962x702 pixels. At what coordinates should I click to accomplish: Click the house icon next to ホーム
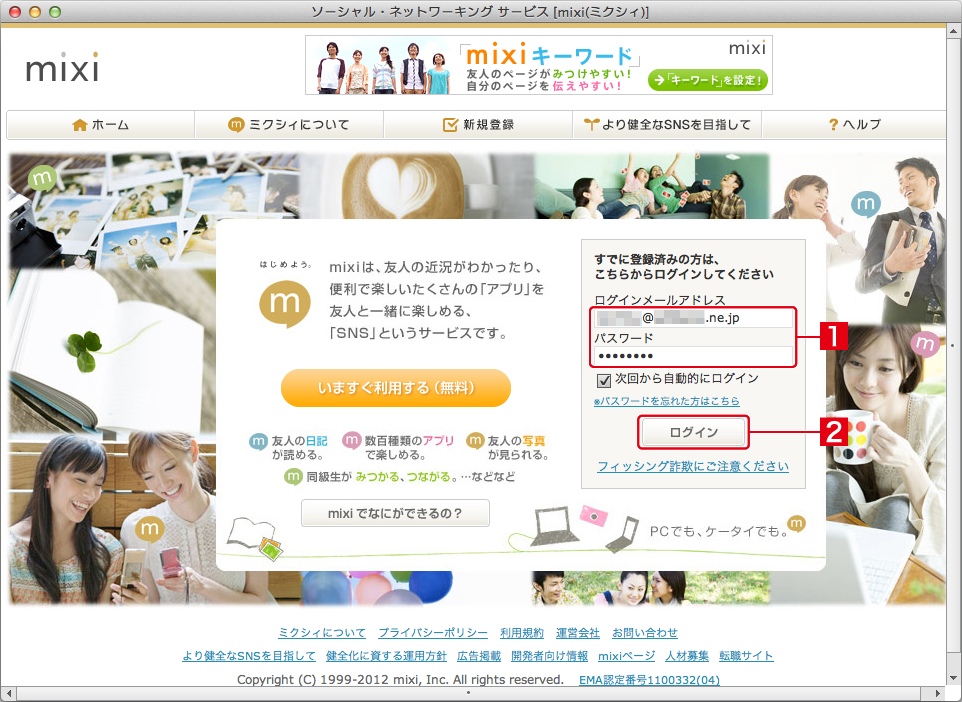[x=80, y=125]
